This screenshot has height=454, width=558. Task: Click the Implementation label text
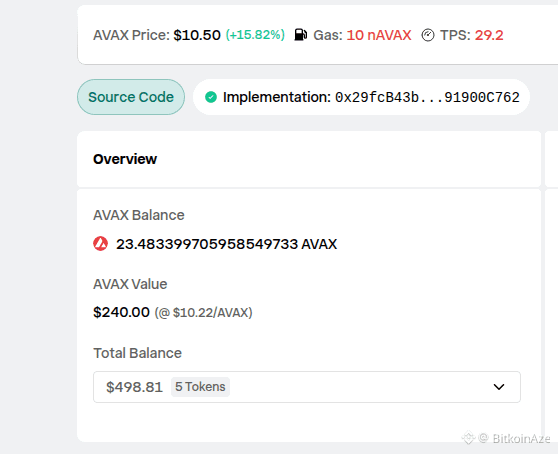277,97
